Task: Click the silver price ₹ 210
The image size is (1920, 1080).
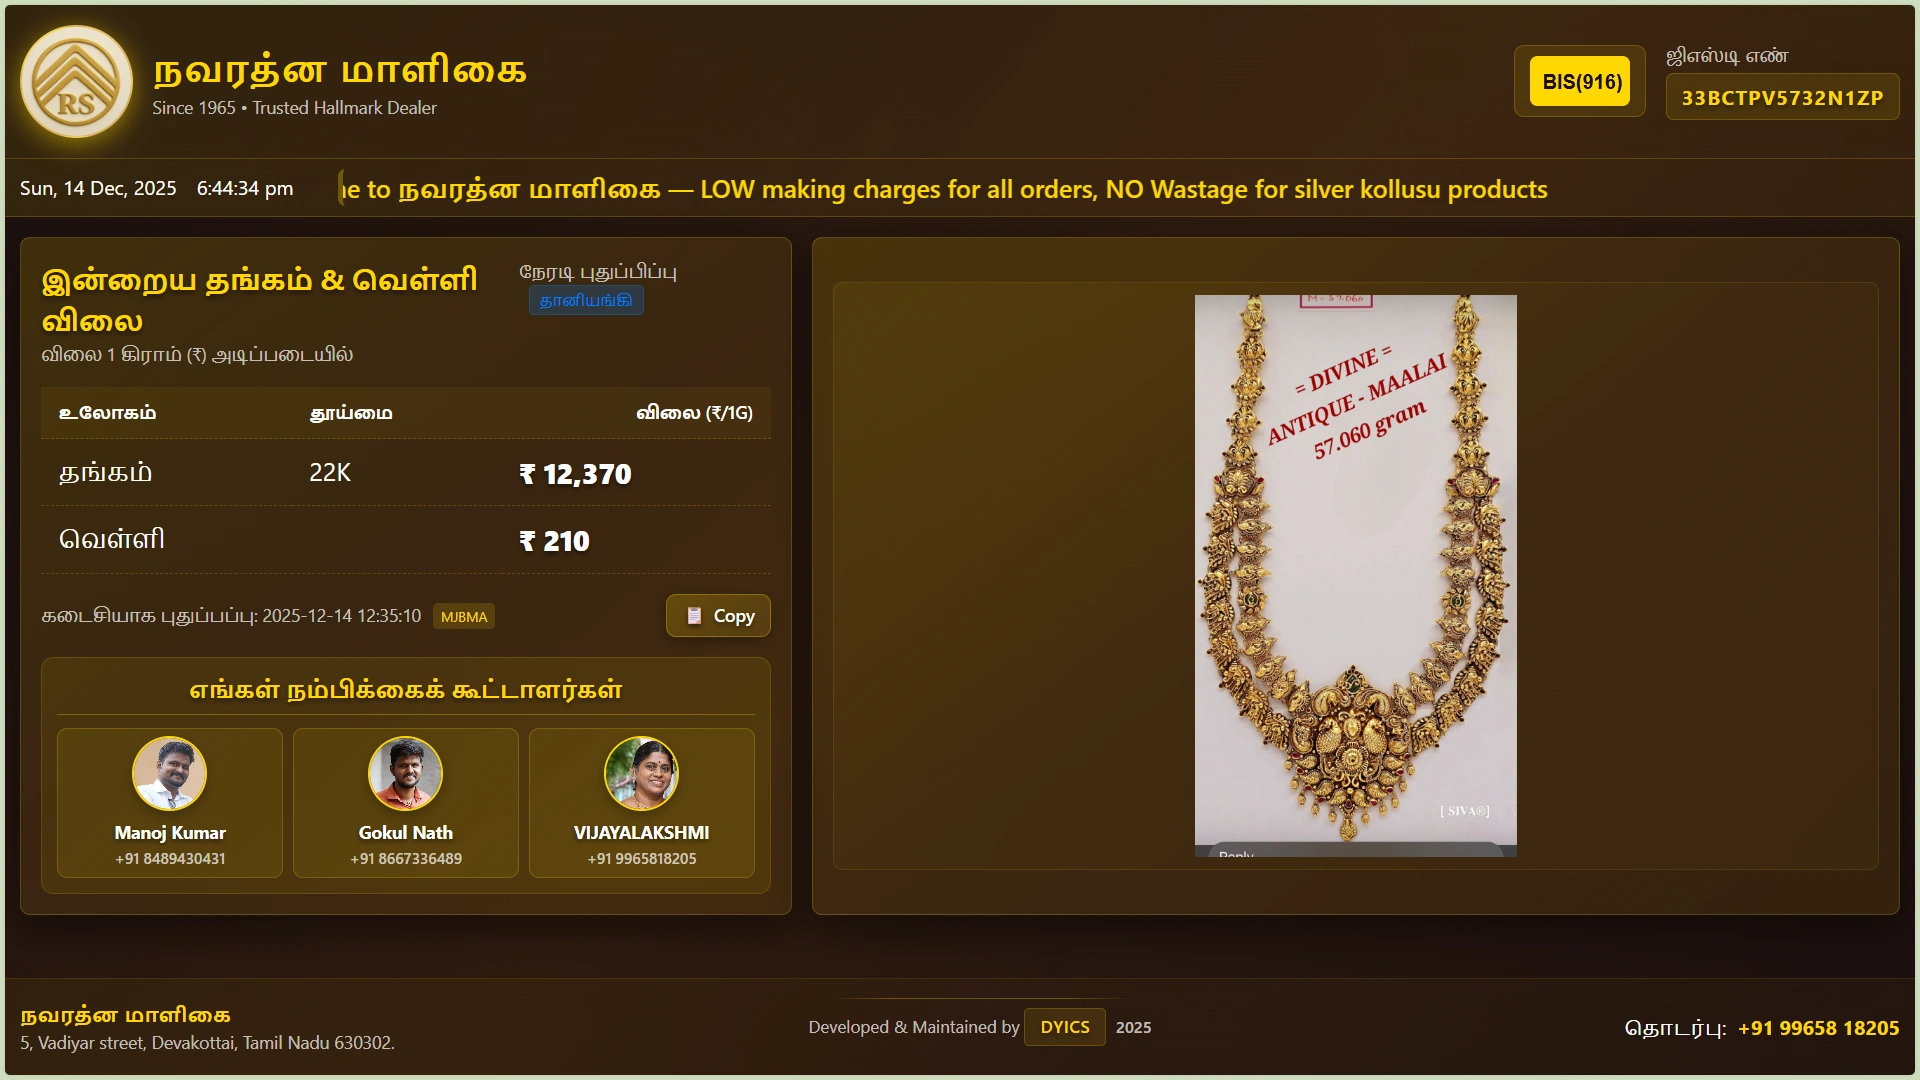Action: (555, 541)
